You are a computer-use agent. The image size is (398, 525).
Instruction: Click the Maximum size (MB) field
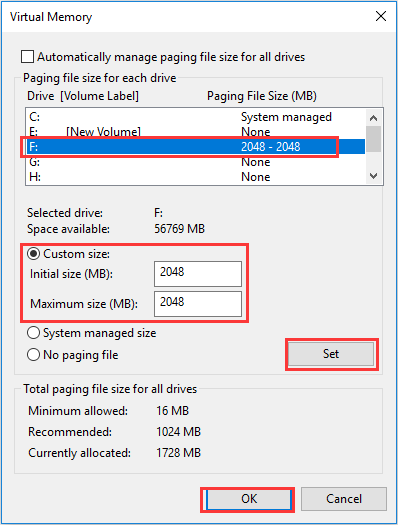(x=198, y=304)
